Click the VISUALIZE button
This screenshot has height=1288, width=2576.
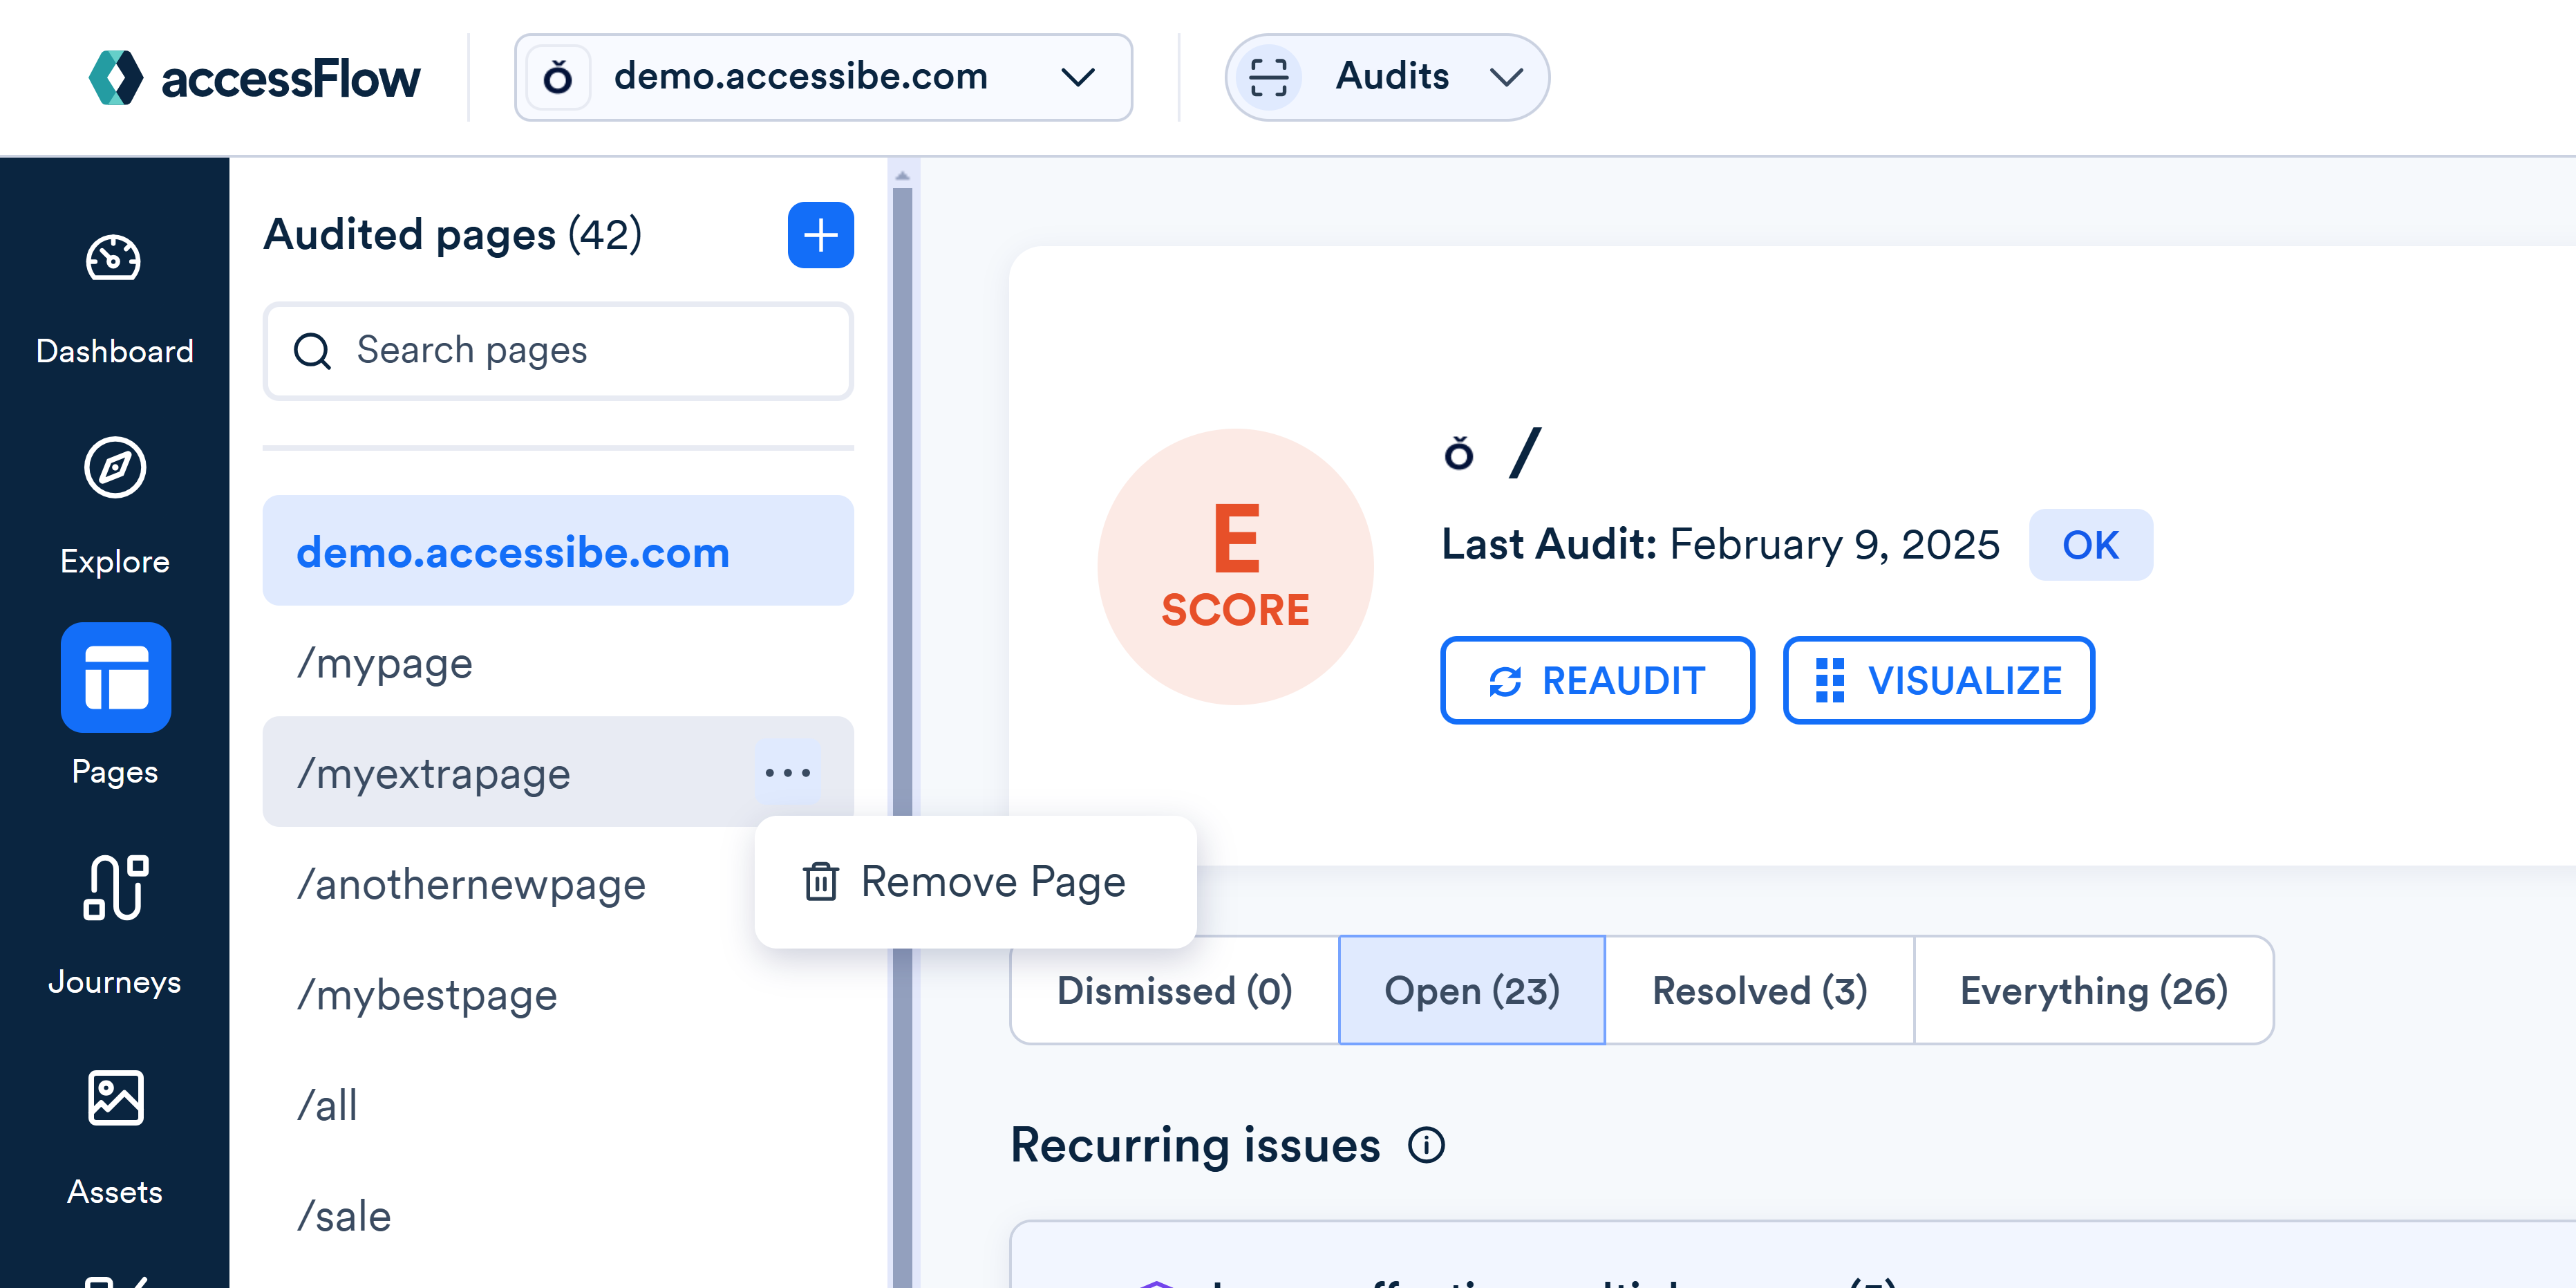point(1939,680)
